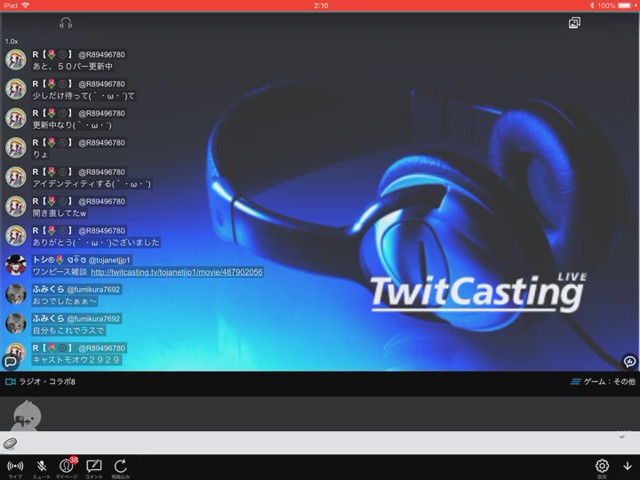Viewport: 640px width, 480px height.
Task: Tap the comment 自分もこれでラスで
Action: 69,330
